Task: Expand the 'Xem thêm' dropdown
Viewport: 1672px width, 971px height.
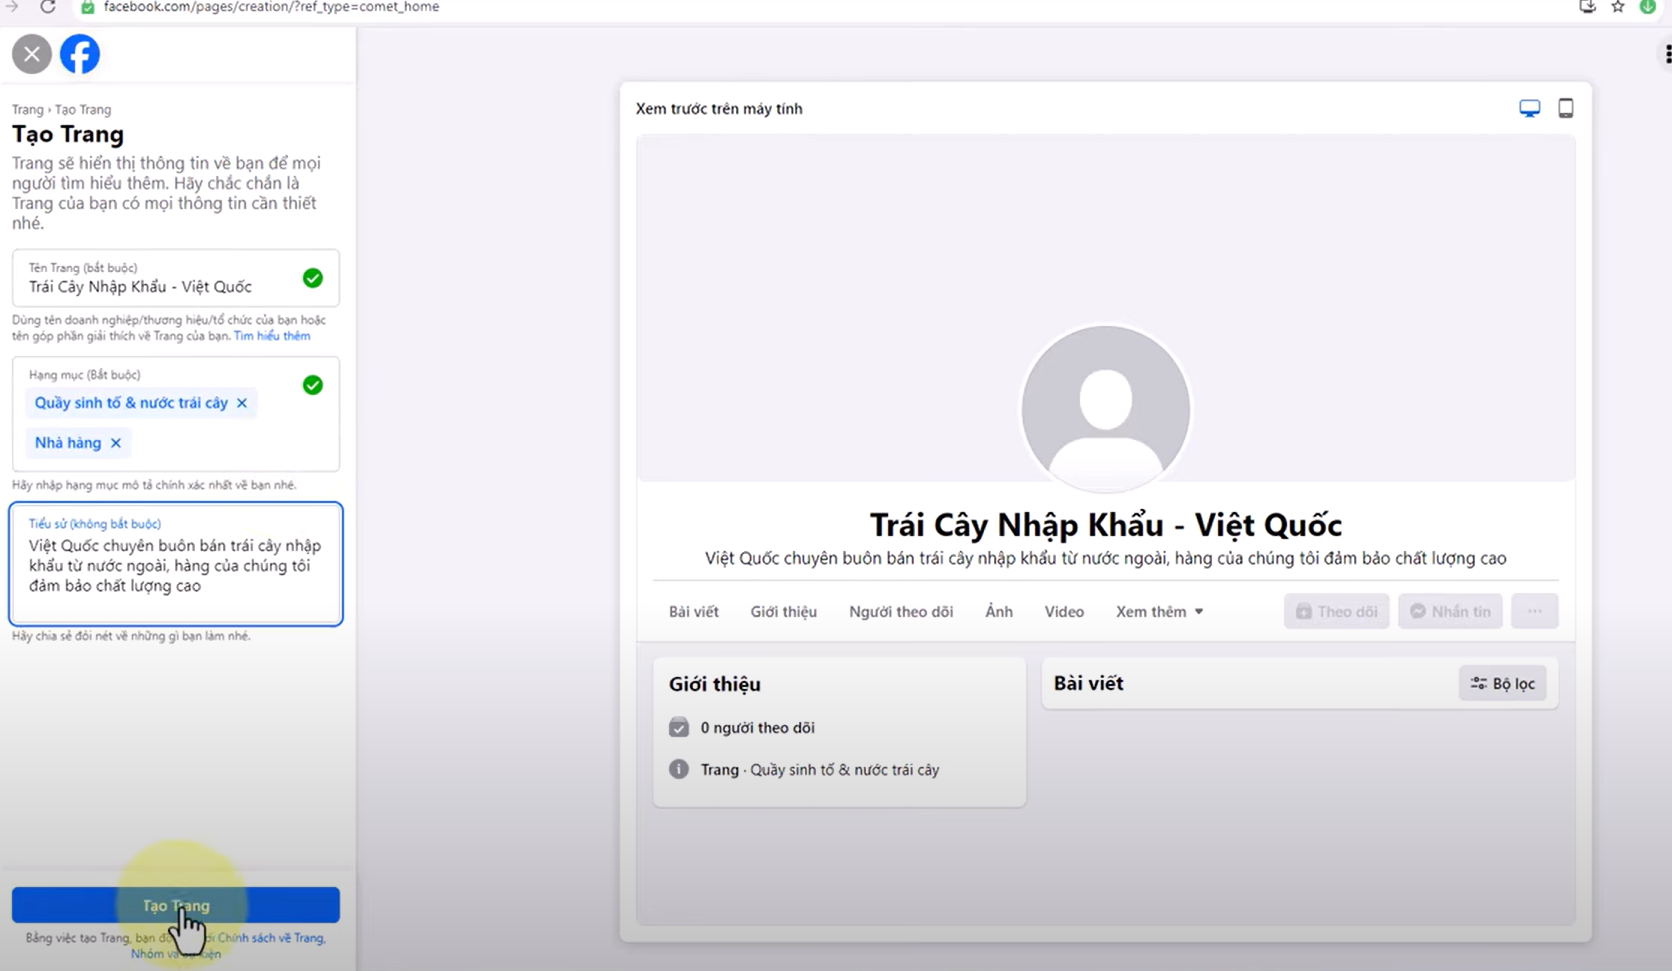Action: 1159,611
